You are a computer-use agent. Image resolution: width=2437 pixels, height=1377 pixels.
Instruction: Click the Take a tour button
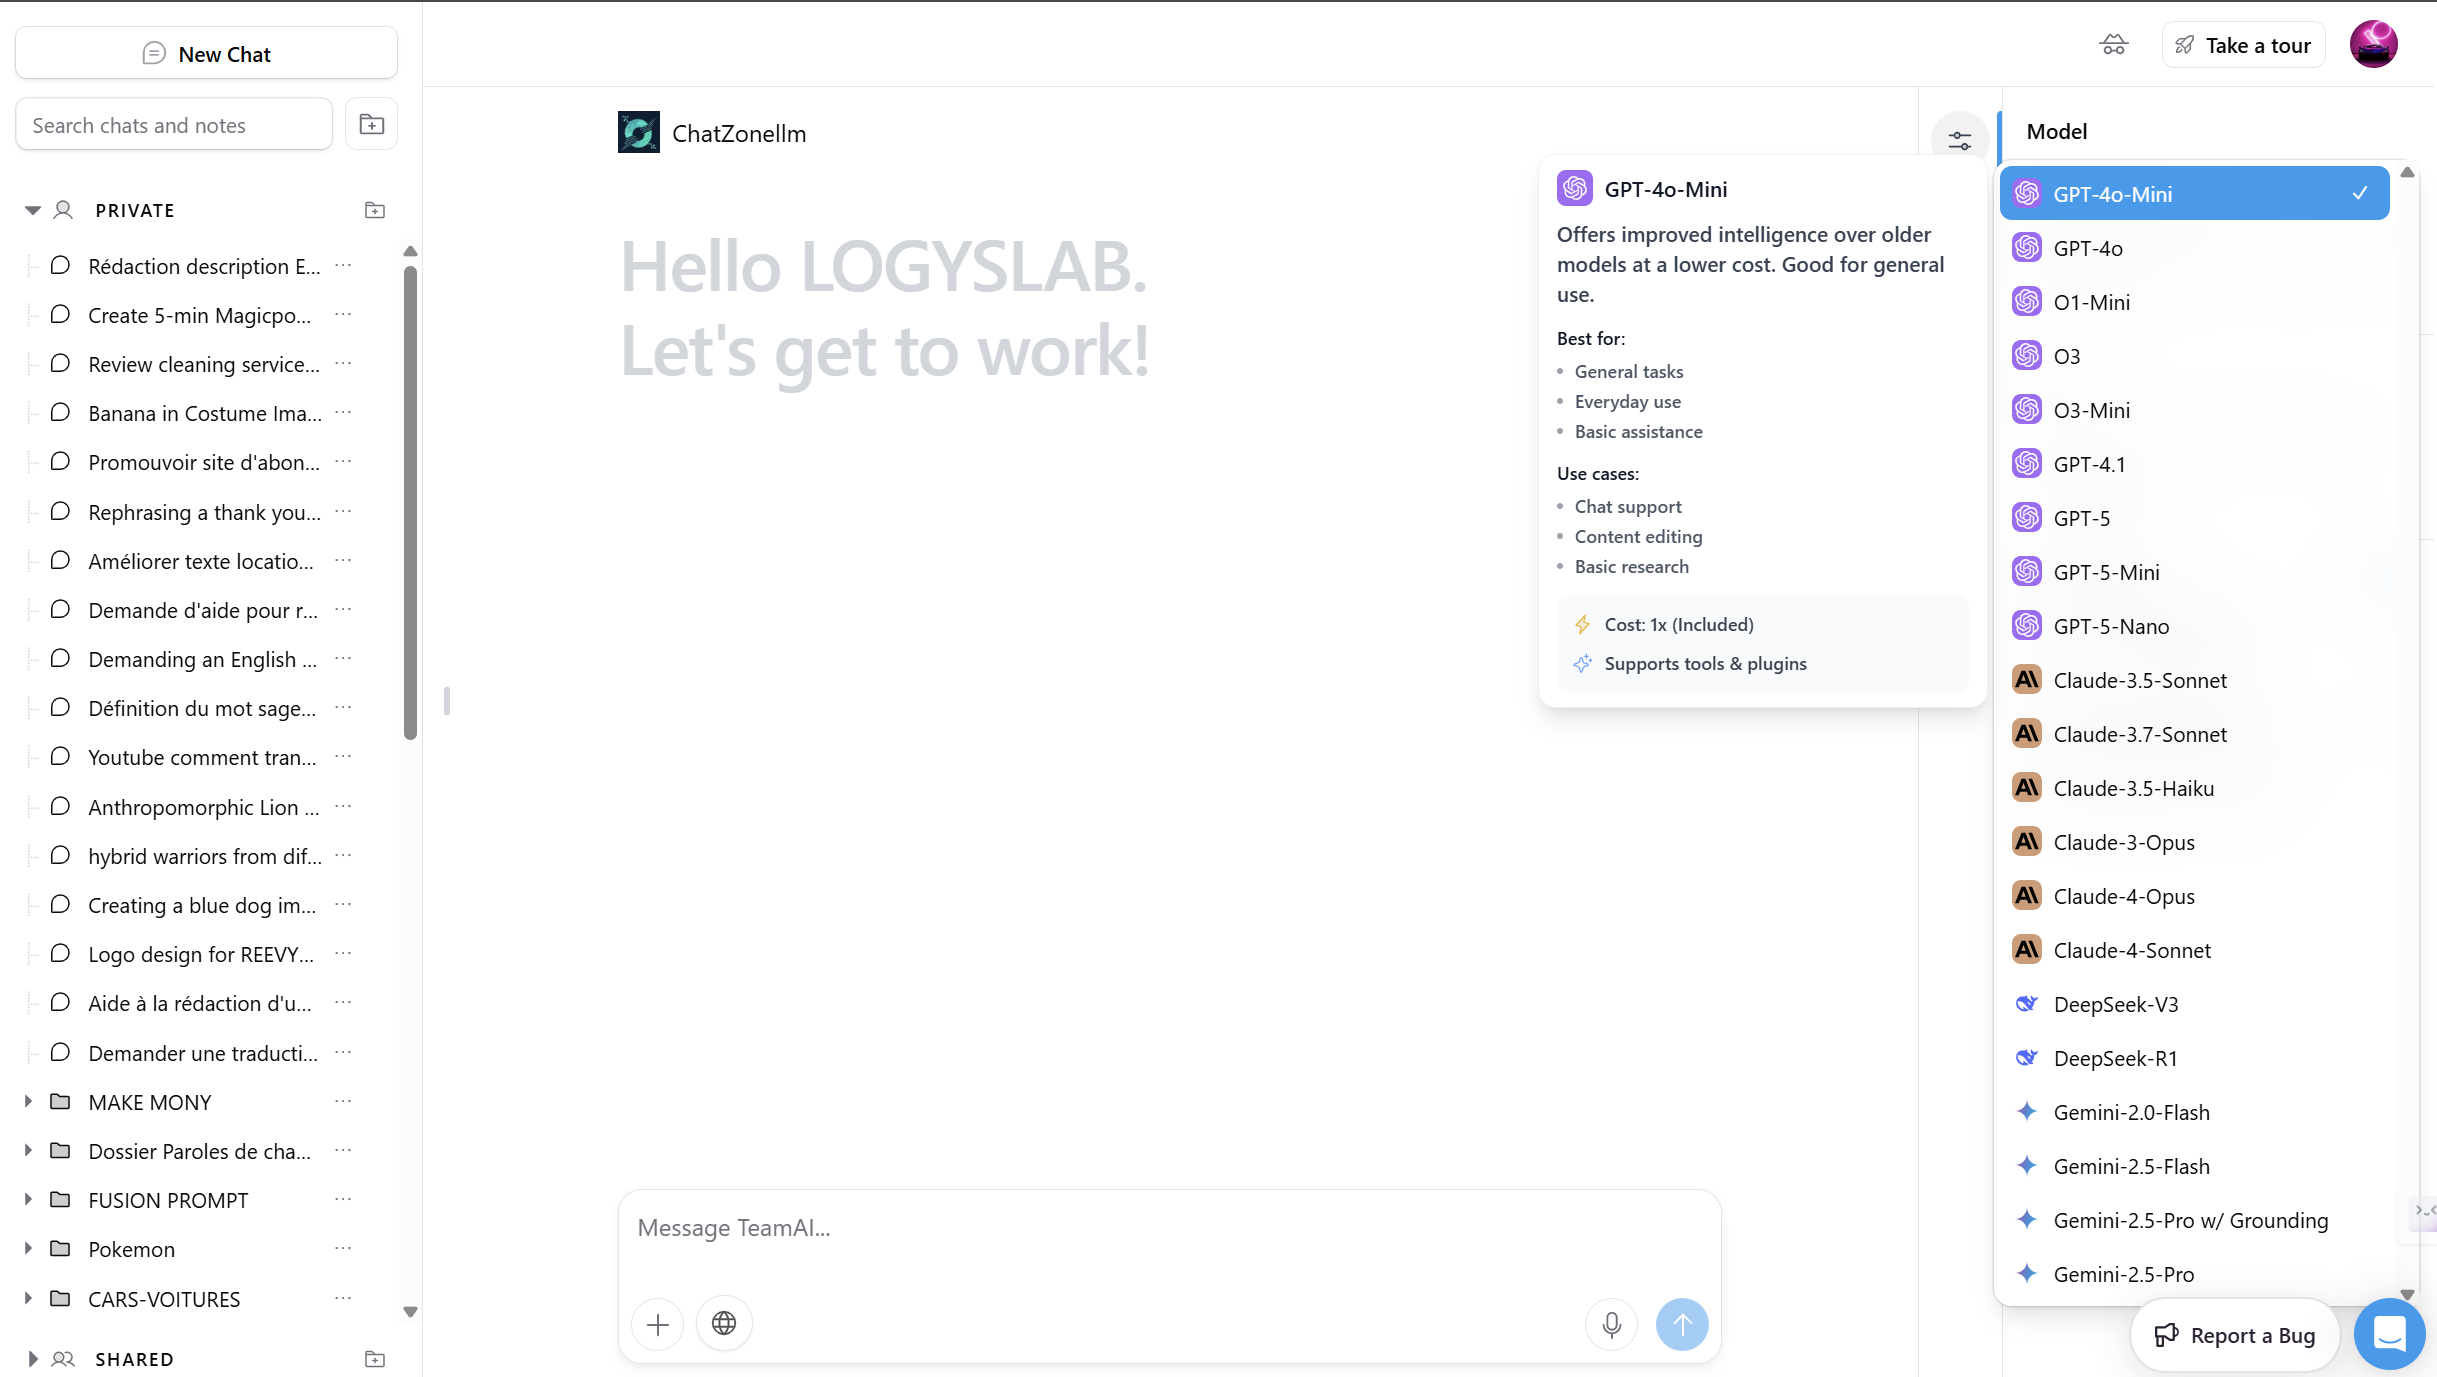(x=2243, y=45)
